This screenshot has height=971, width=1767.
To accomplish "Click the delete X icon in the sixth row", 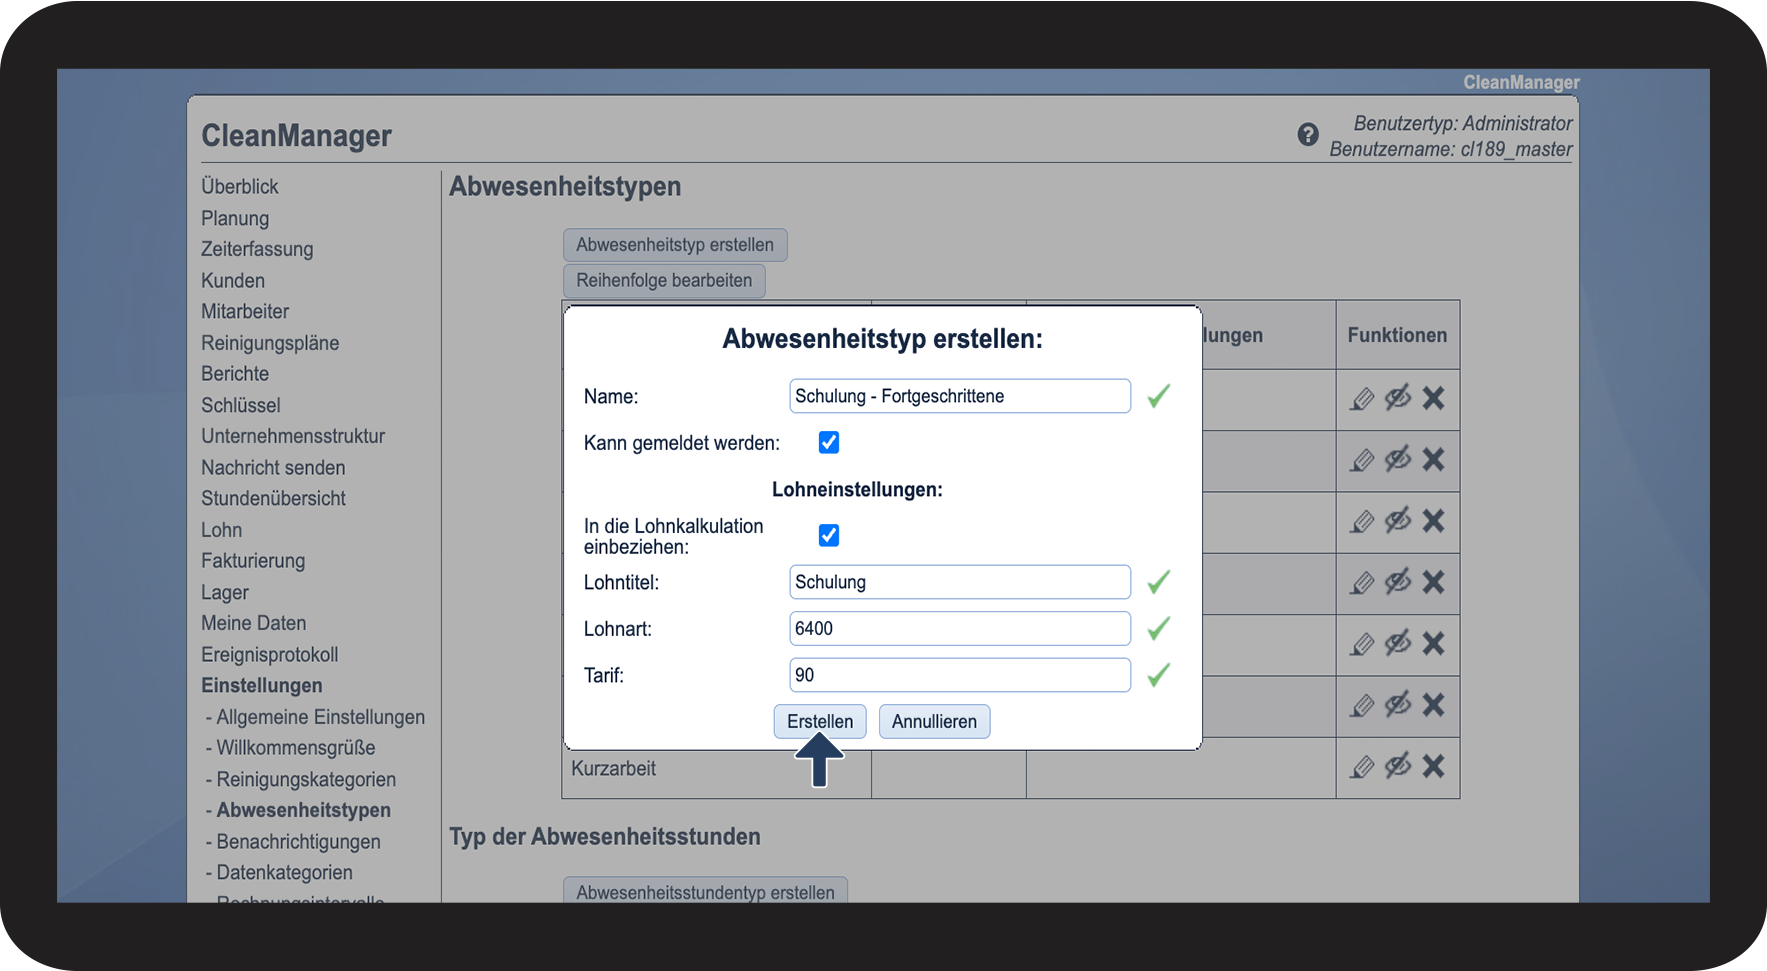I will tap(1433, 706).
